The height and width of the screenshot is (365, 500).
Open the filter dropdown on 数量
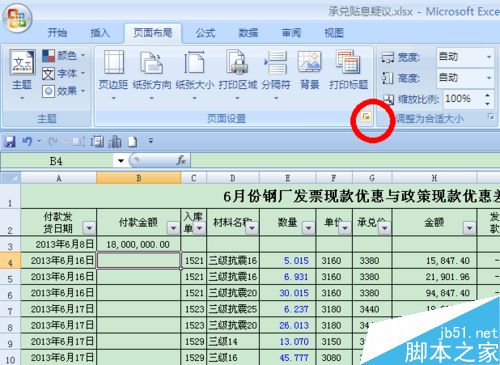(x=308, y=228)
